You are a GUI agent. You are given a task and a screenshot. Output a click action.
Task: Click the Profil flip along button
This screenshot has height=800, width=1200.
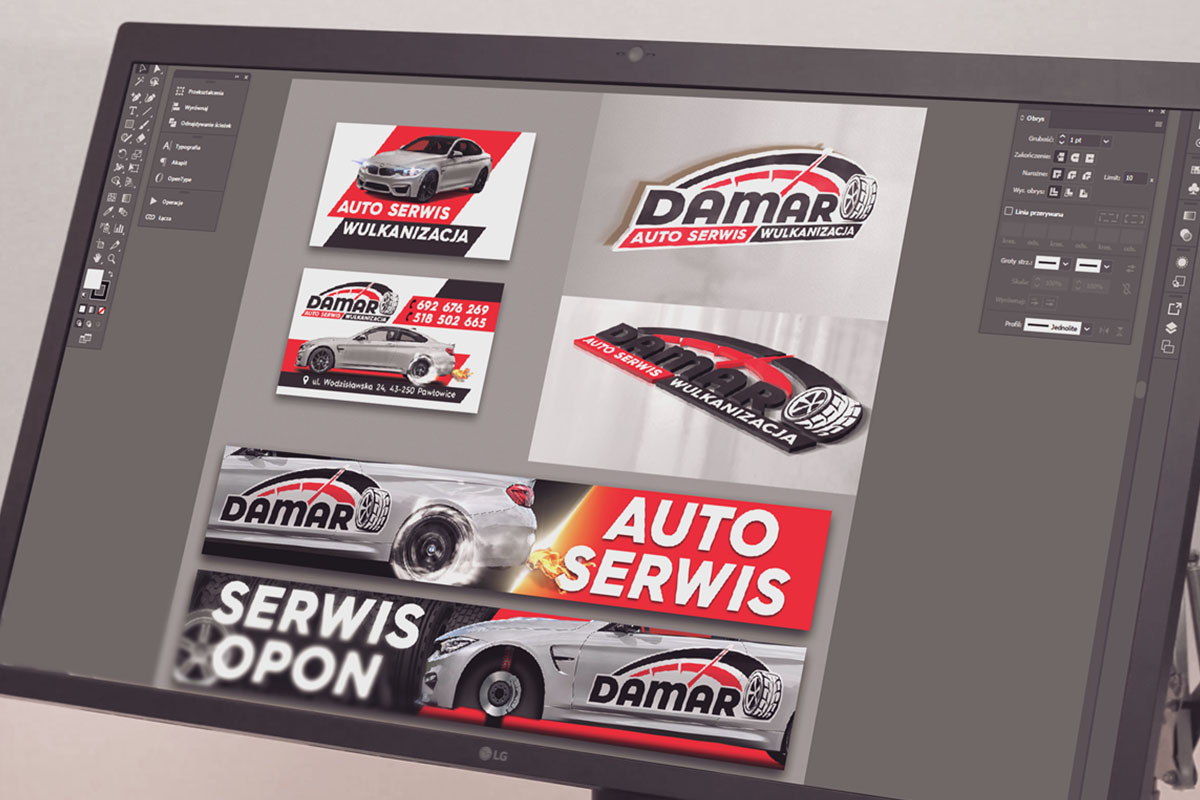1103,329
